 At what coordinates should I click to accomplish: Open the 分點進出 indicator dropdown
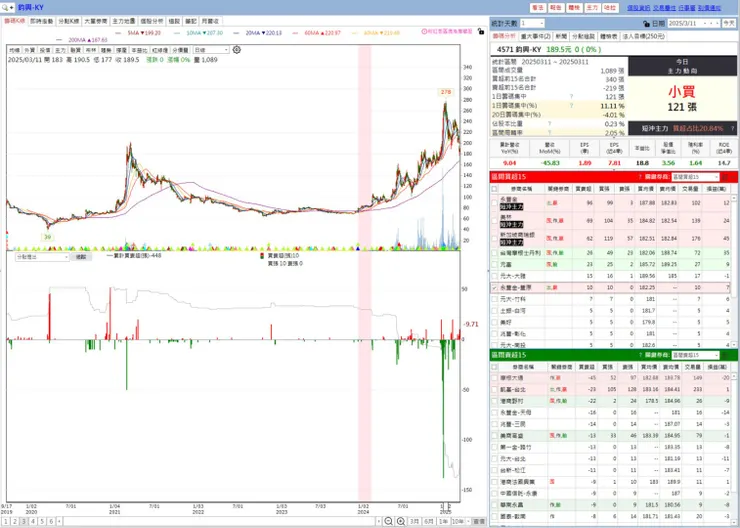(x=42, y=257)
